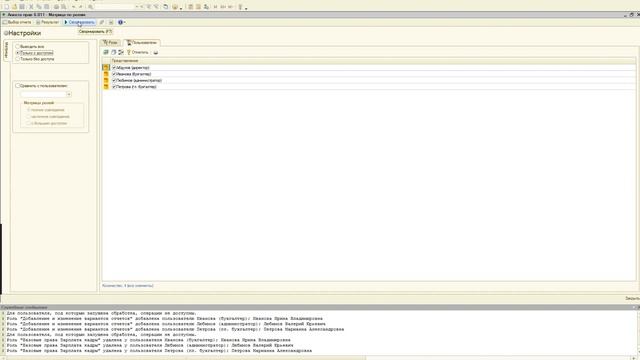Click the Paste icon in top toolbar
The height and width of the screenshot is (360, 640).
click(x=47, y=7)
